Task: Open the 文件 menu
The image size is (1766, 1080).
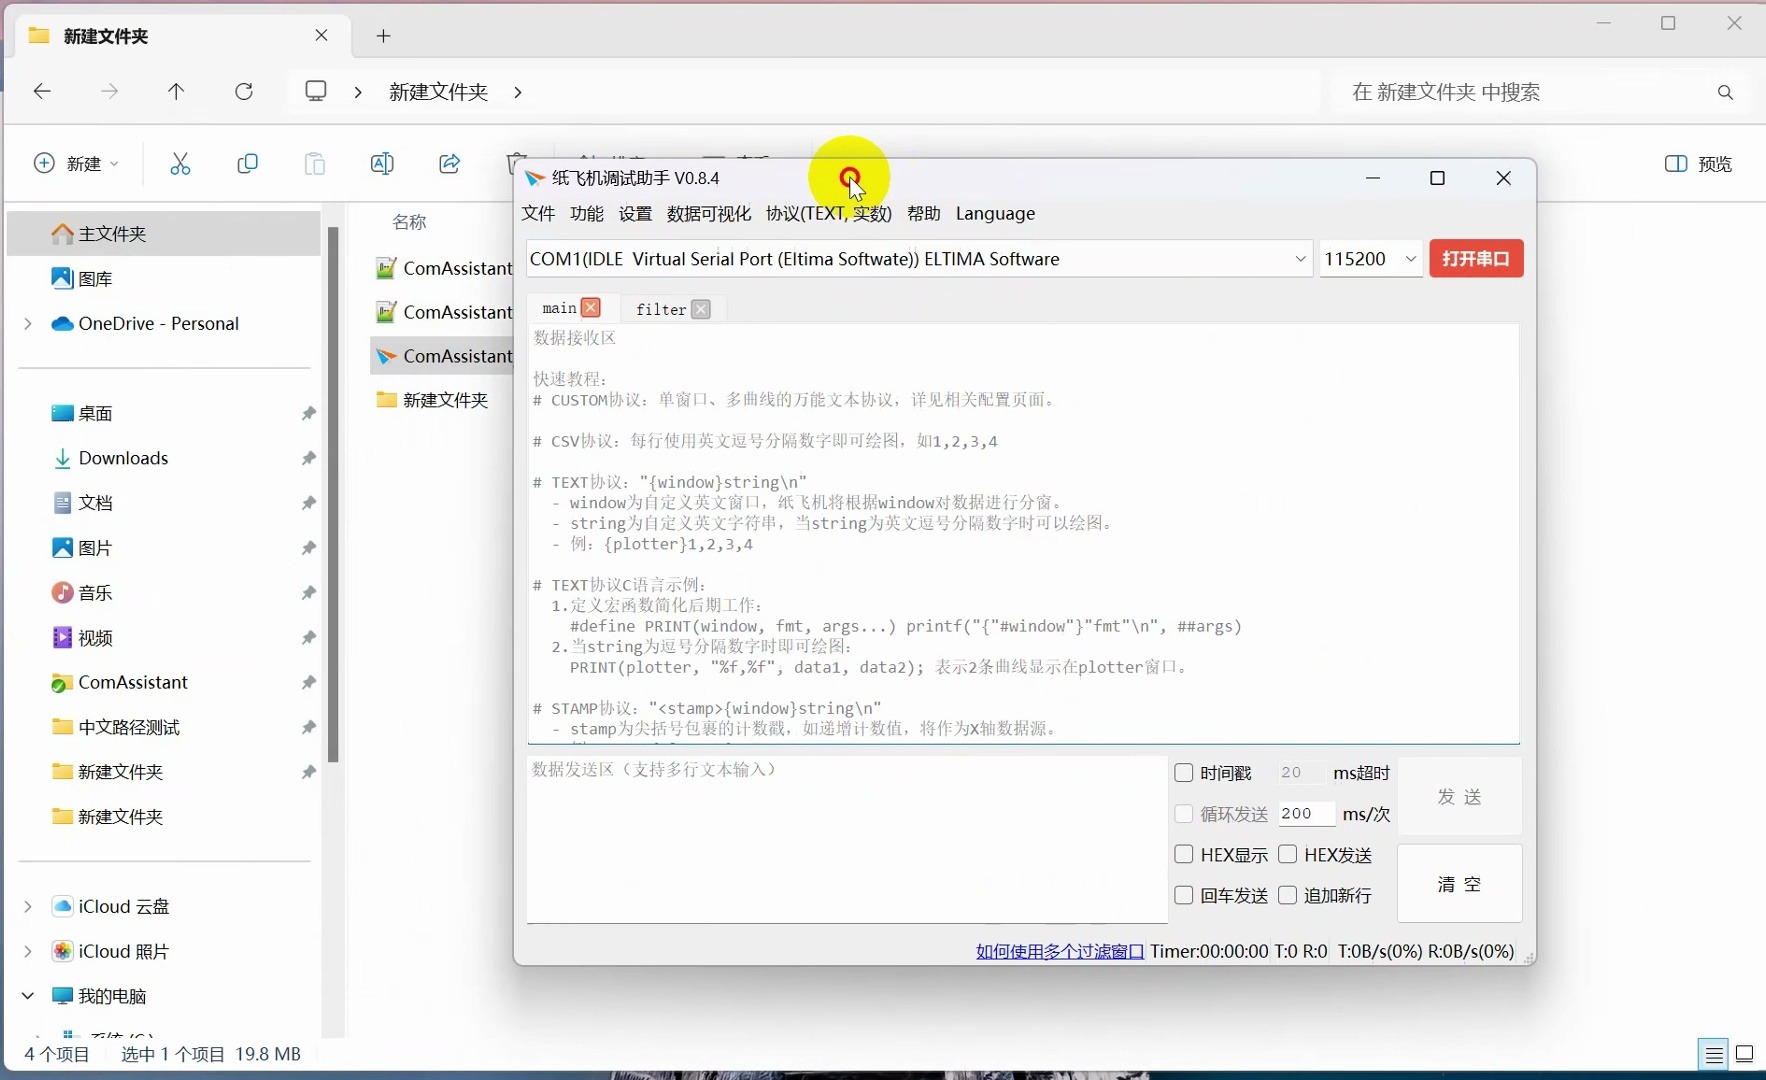Action: (x=538, y=213)
